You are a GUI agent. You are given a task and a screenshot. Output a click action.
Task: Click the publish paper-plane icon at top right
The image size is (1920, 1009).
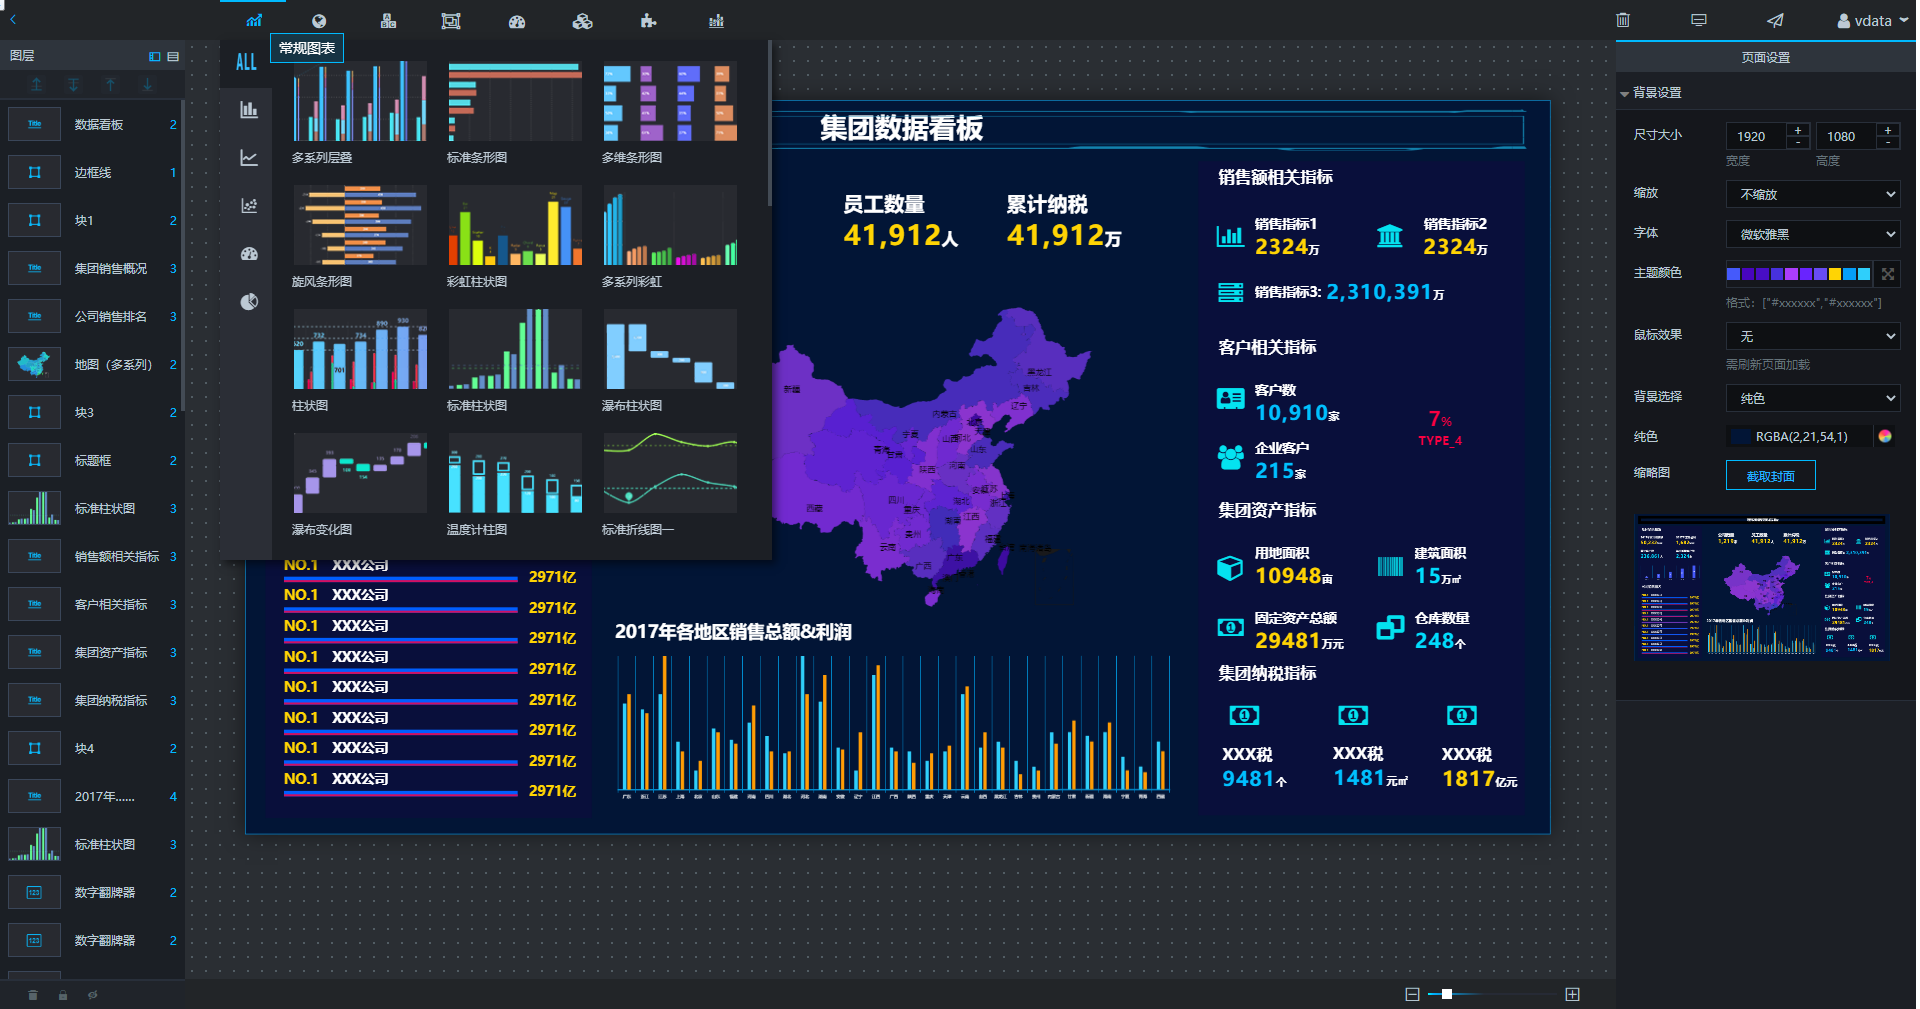tap(1775, 20)
